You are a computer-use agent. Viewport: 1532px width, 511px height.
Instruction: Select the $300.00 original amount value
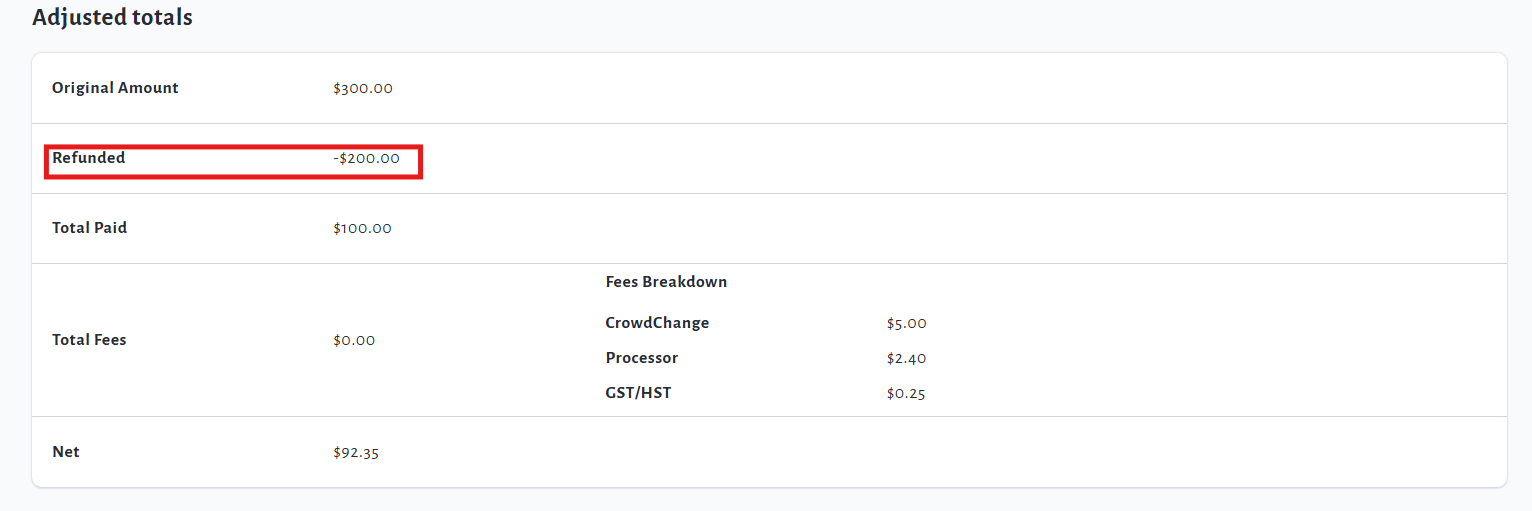point(363,88)
